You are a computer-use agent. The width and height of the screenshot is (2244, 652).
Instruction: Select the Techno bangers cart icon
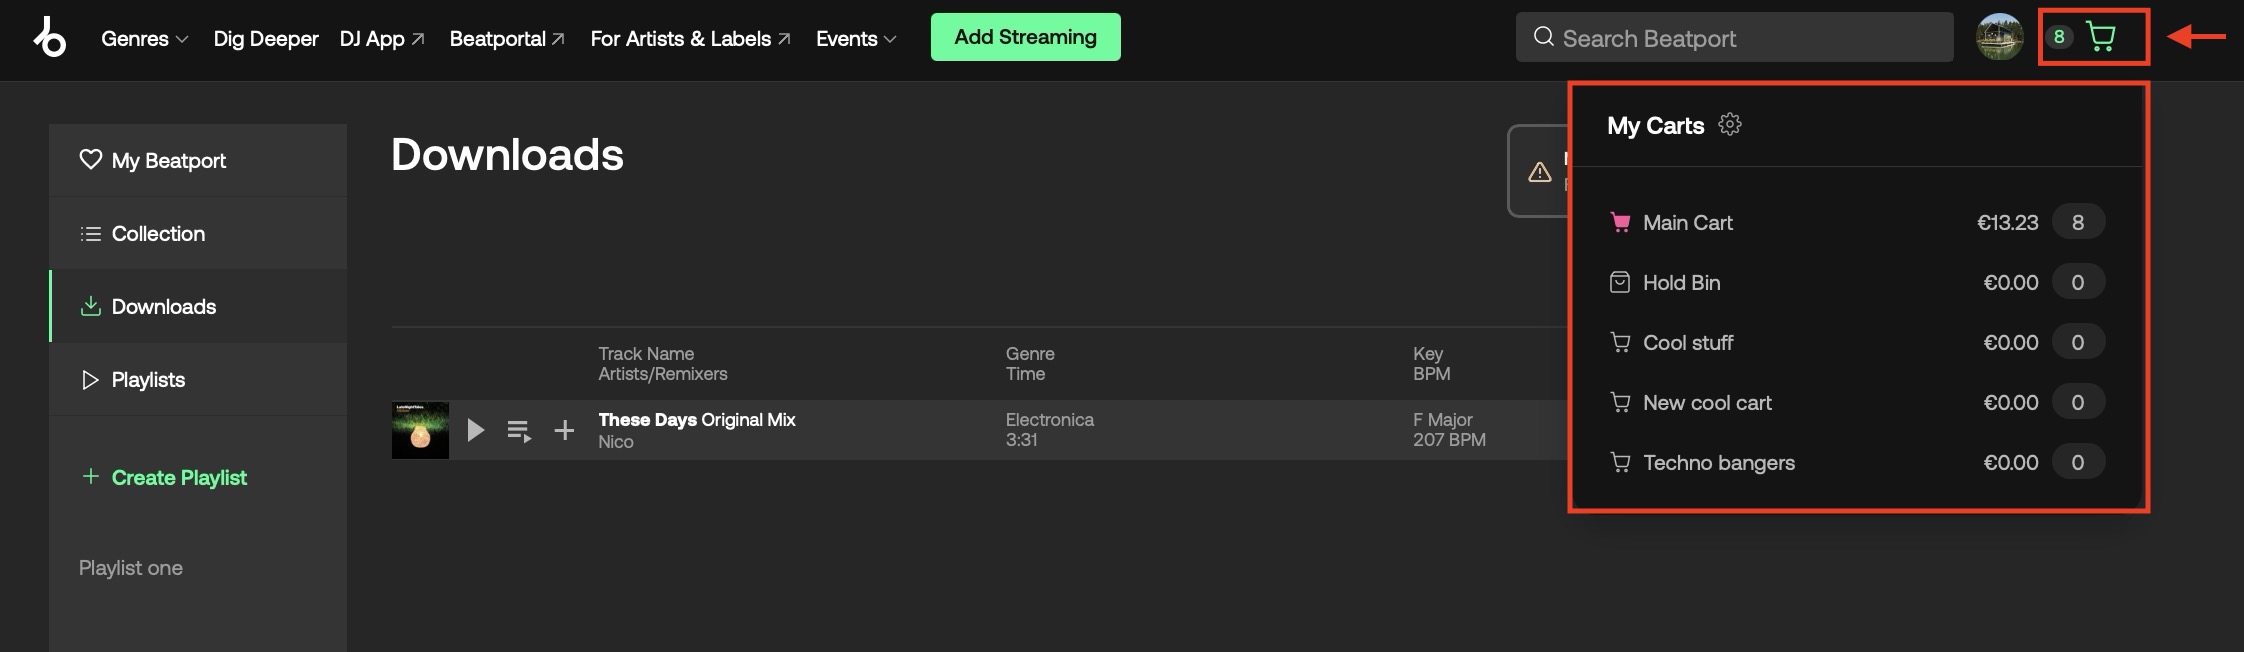click(x=1620, y=462)
